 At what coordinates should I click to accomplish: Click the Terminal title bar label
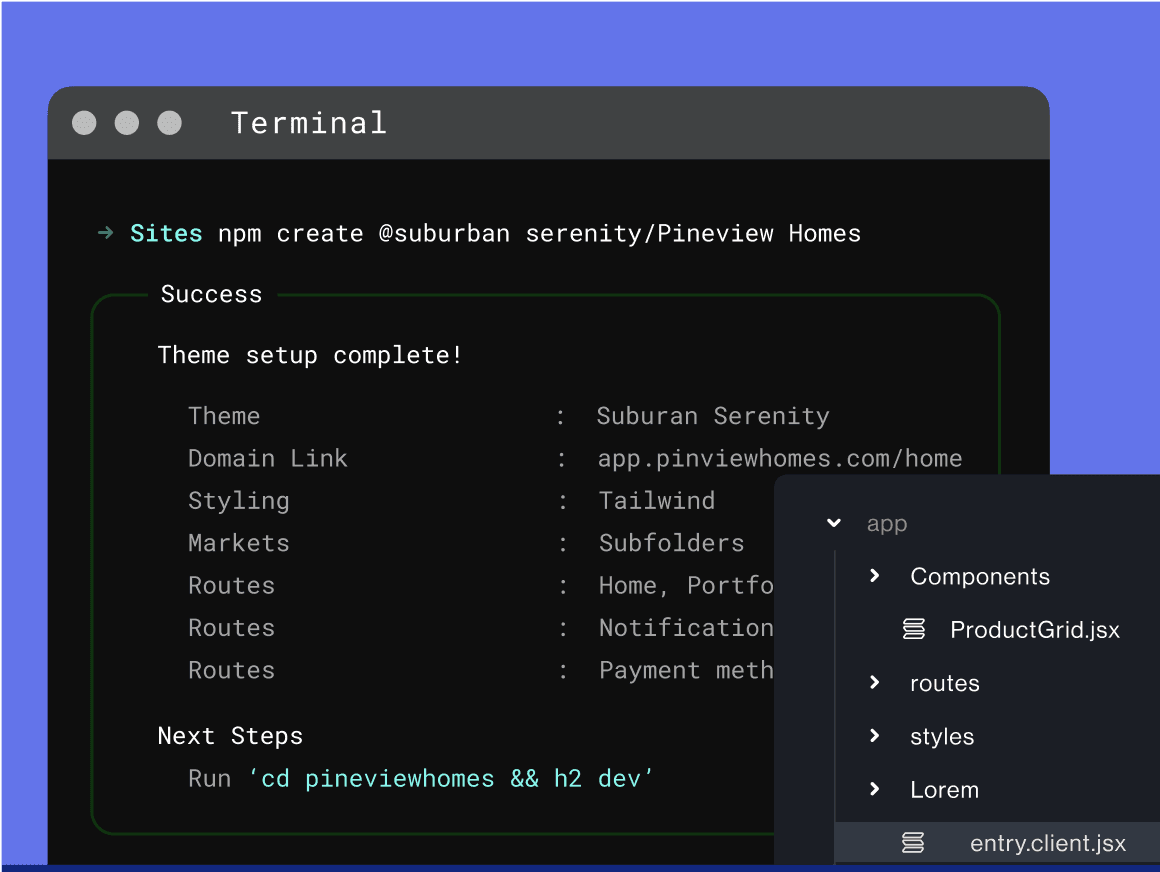click(309, 122)
